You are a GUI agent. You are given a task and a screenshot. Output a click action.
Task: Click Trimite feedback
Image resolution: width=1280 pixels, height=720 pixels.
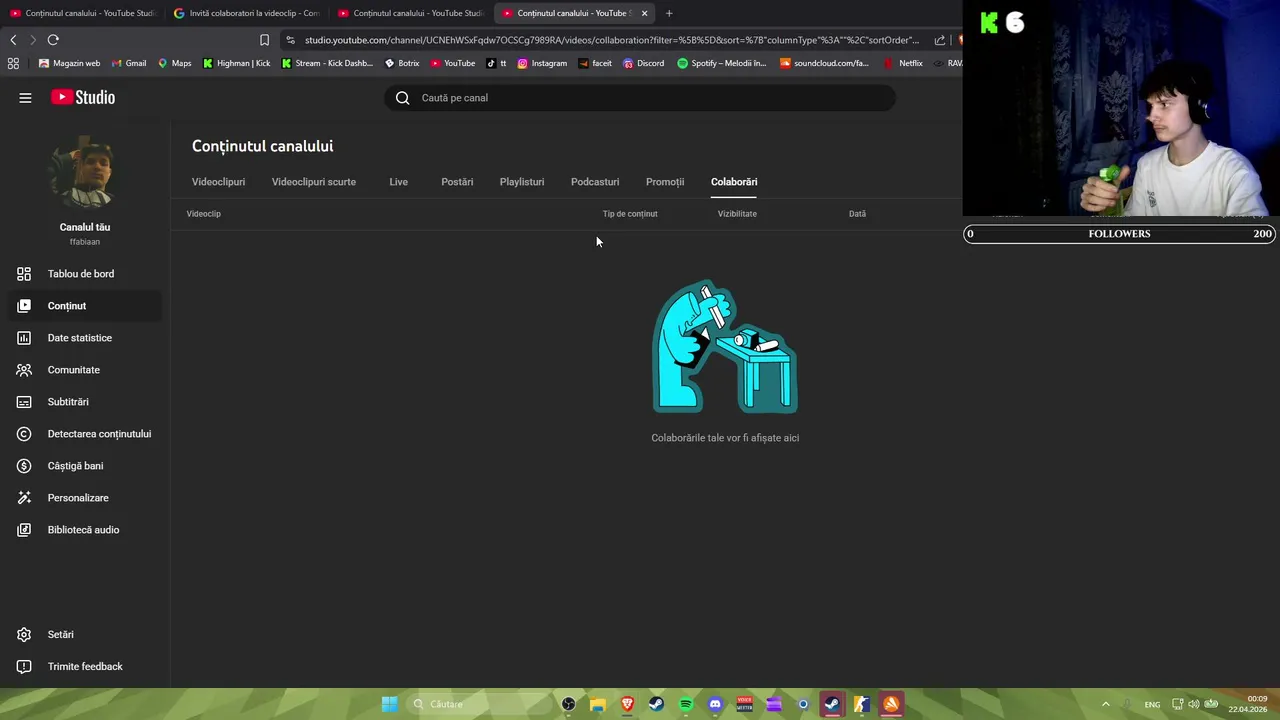coord(85,667)
